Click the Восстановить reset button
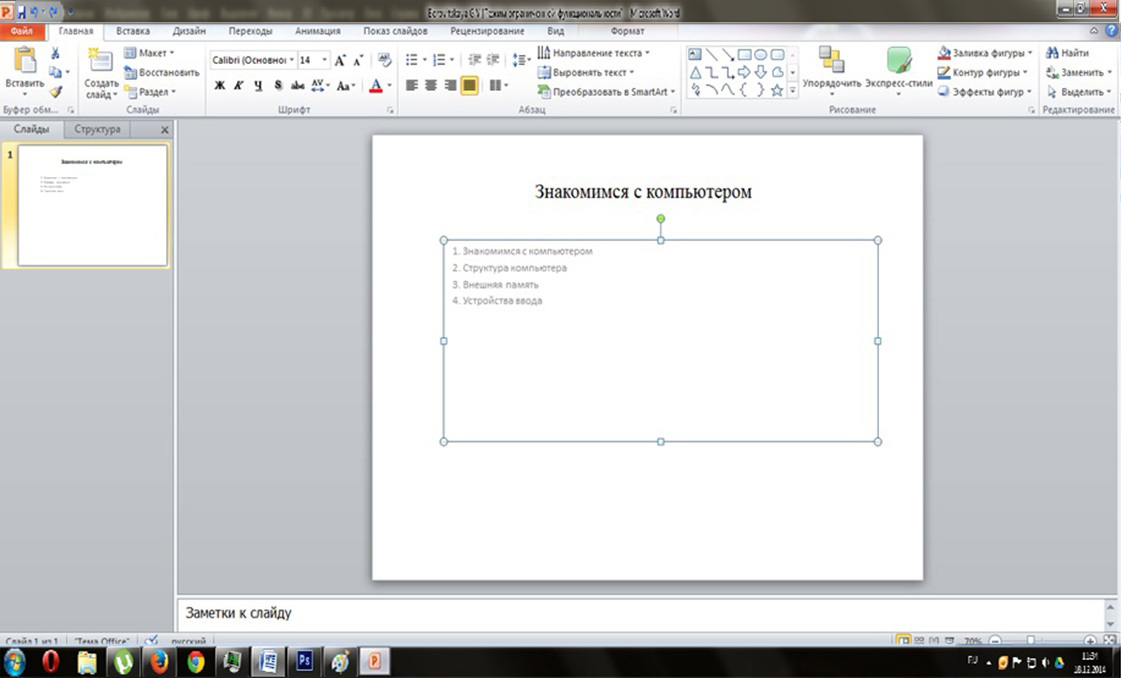Viewport: 1121px width, 678px height. click(x=162, y=72)
